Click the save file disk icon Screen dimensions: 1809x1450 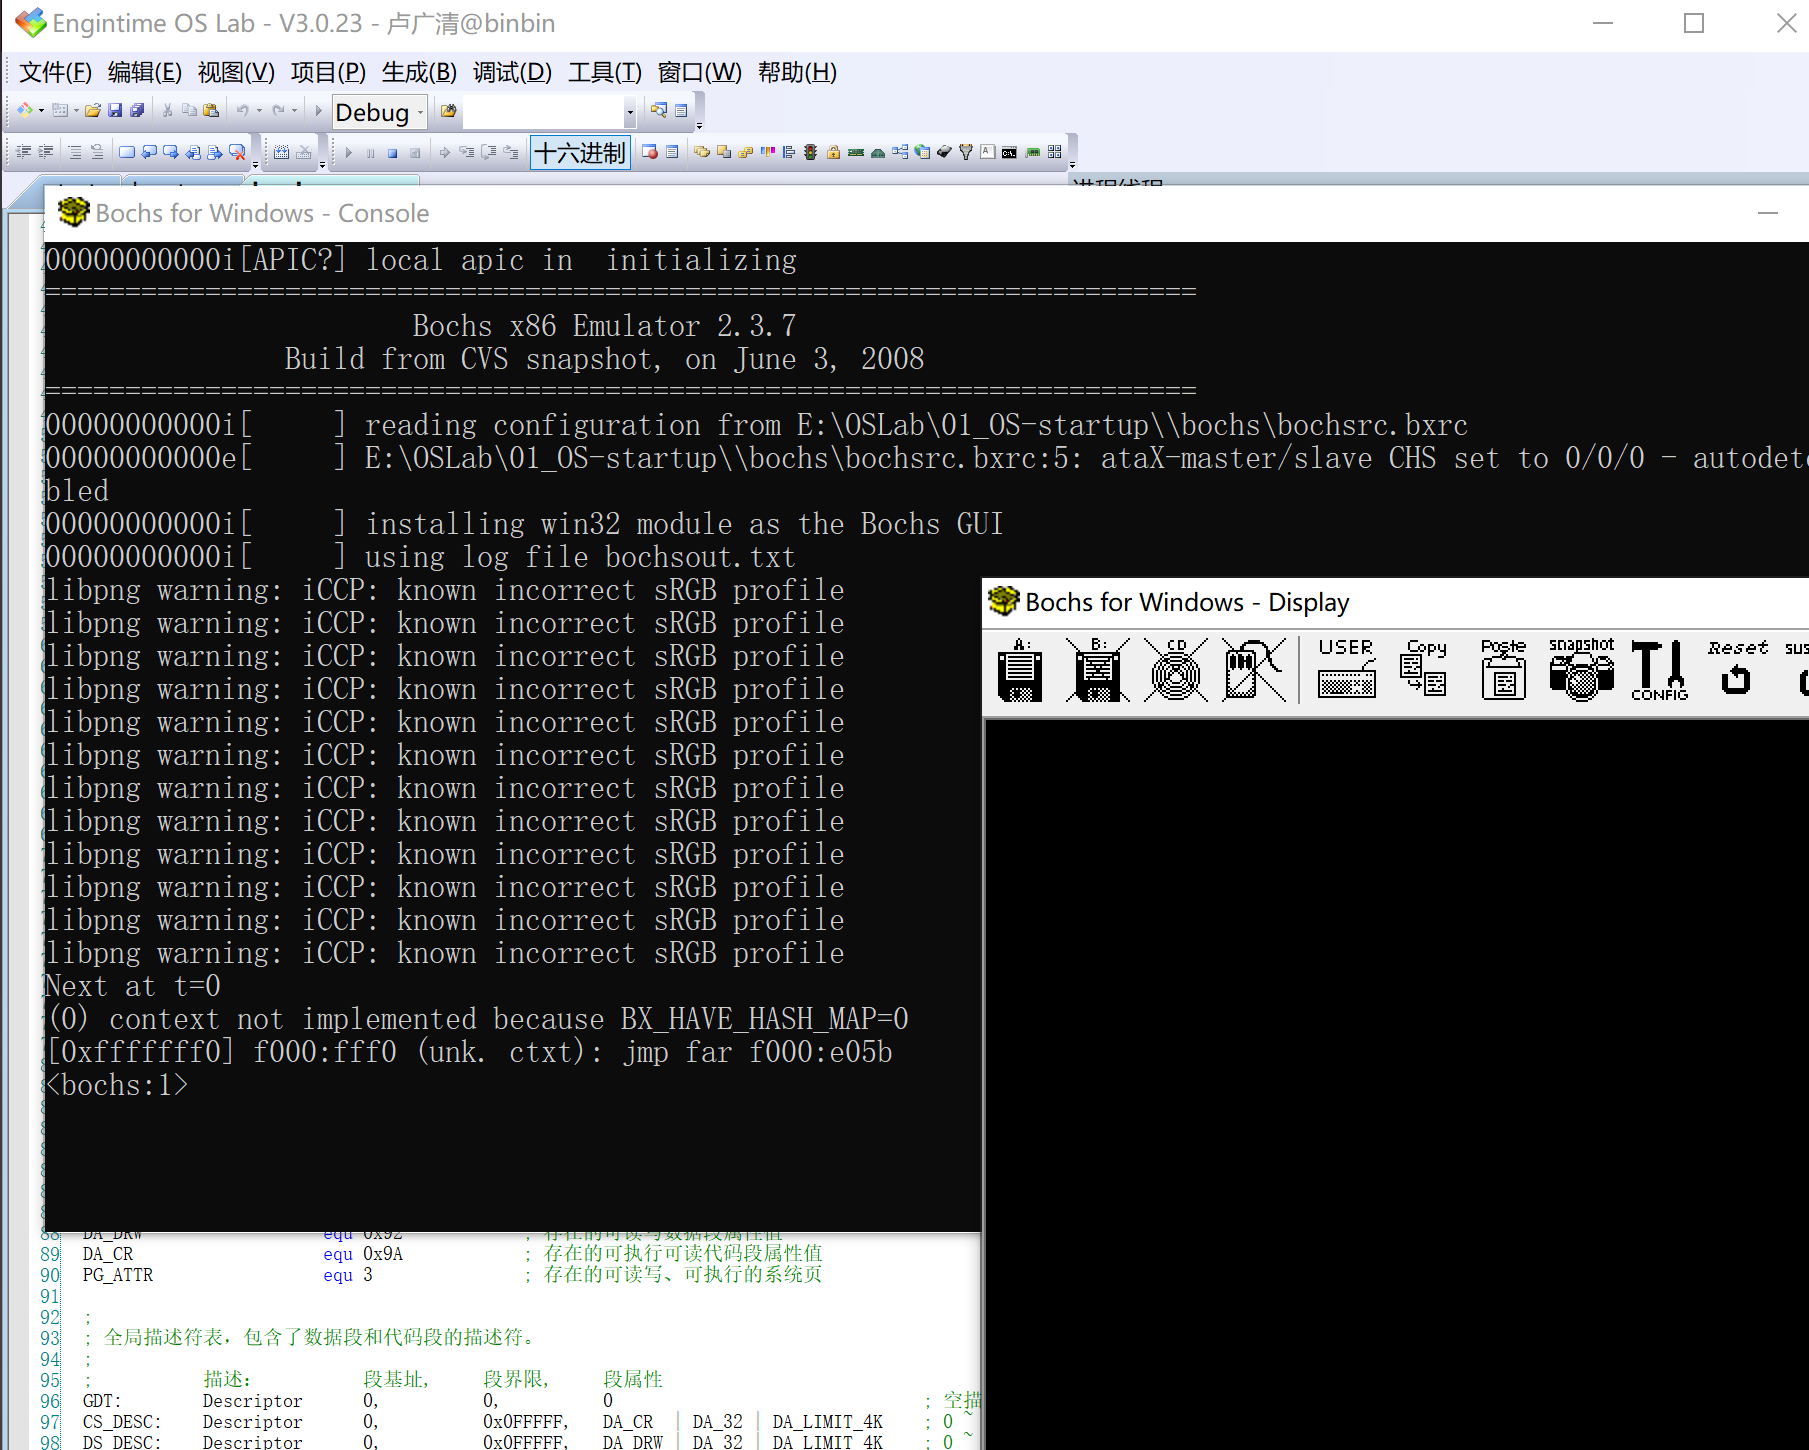tap(115, 111)
